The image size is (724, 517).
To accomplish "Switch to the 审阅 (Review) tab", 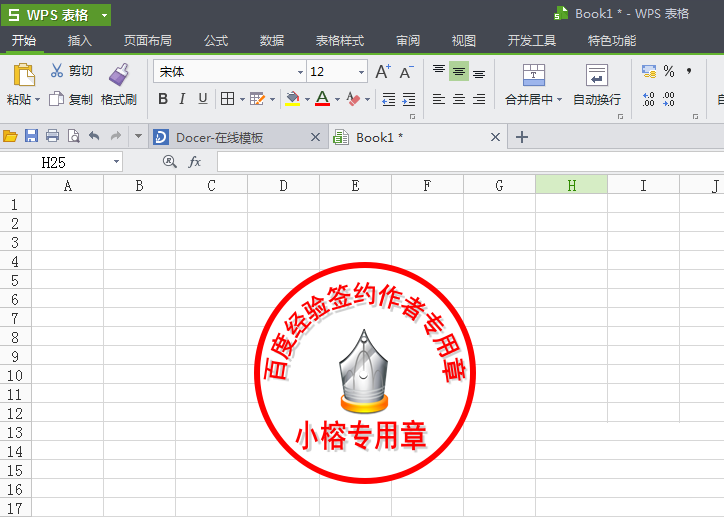I will point(408,41).
